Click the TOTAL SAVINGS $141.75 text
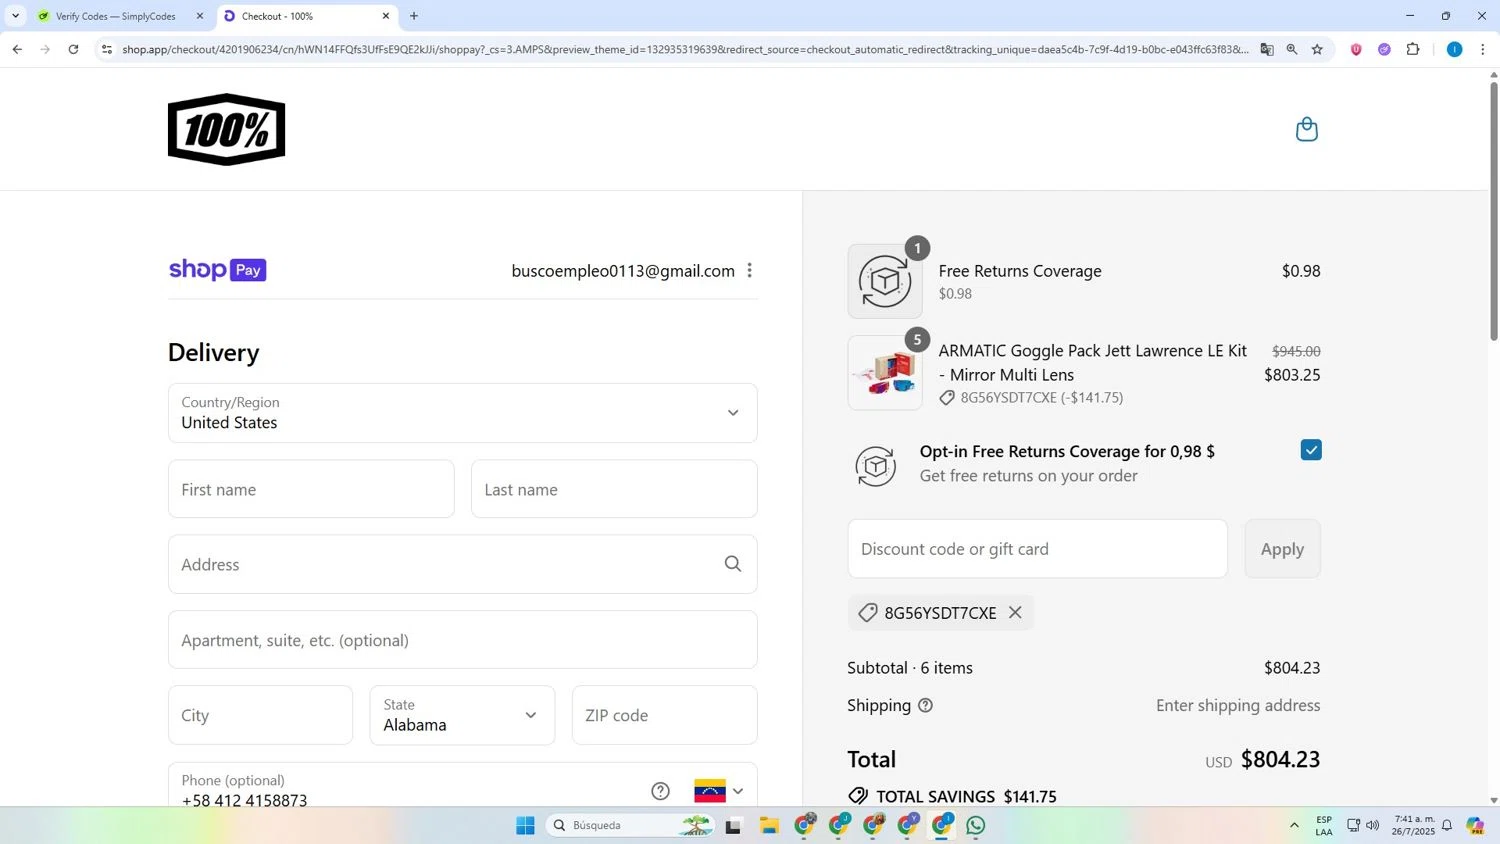The image size is (1500, 844). pyautogui.click(x=966, y=796)
